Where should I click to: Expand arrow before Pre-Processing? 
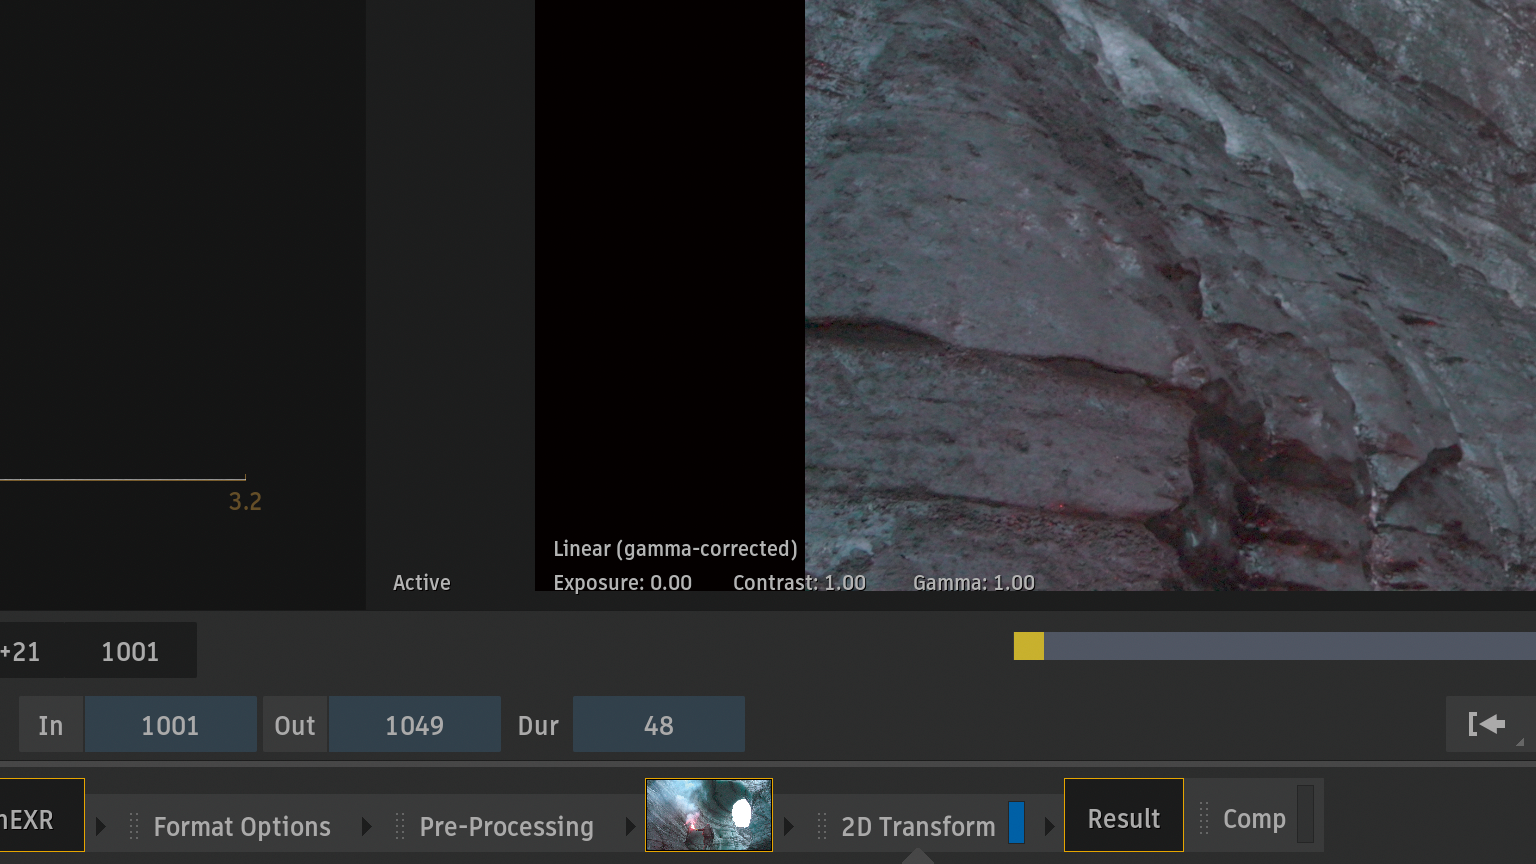click(x=367, y=827)
